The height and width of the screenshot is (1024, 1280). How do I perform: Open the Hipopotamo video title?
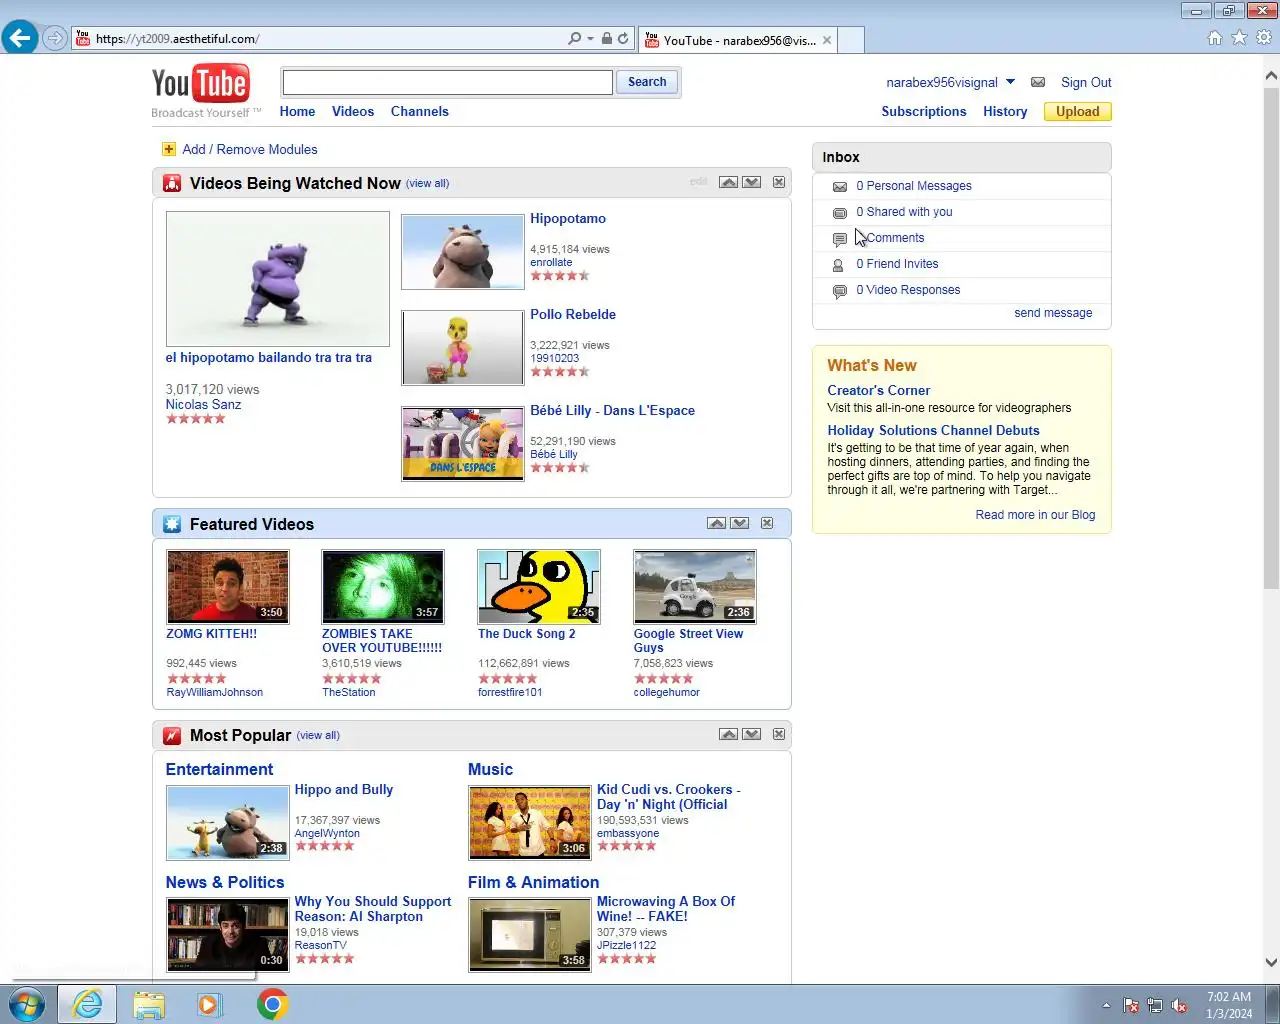tap(568, 219)
